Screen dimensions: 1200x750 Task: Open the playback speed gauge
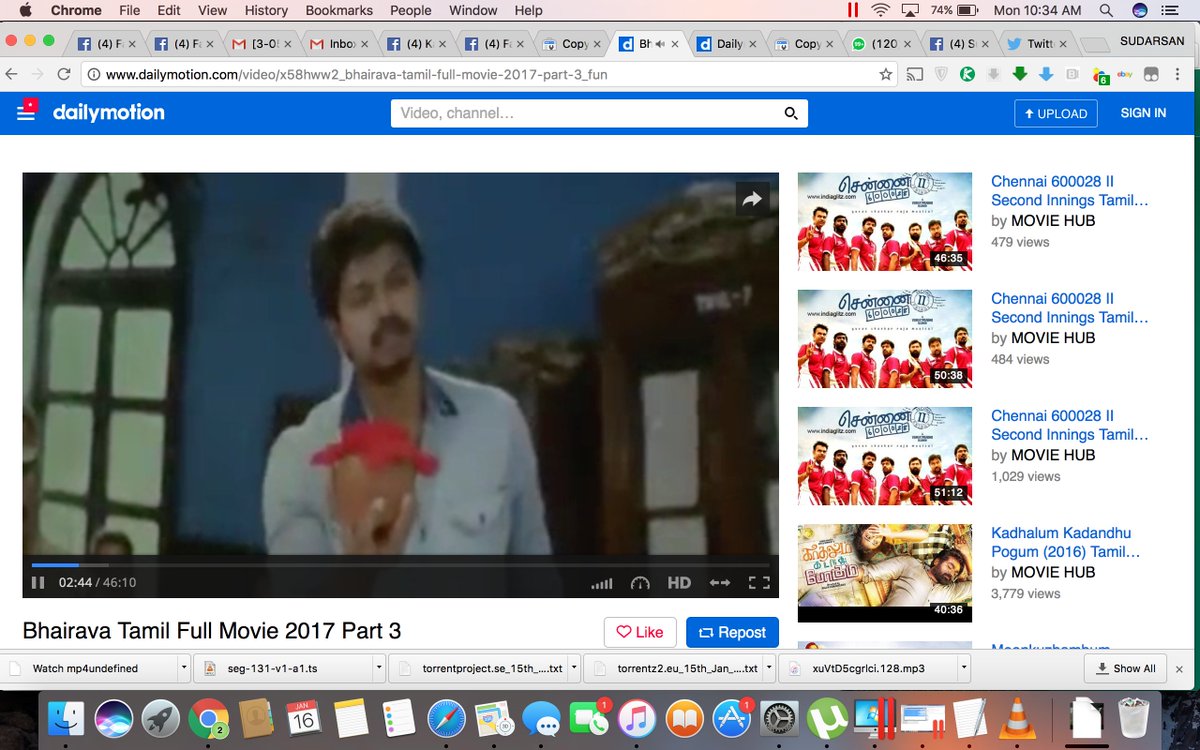point(640,583)
